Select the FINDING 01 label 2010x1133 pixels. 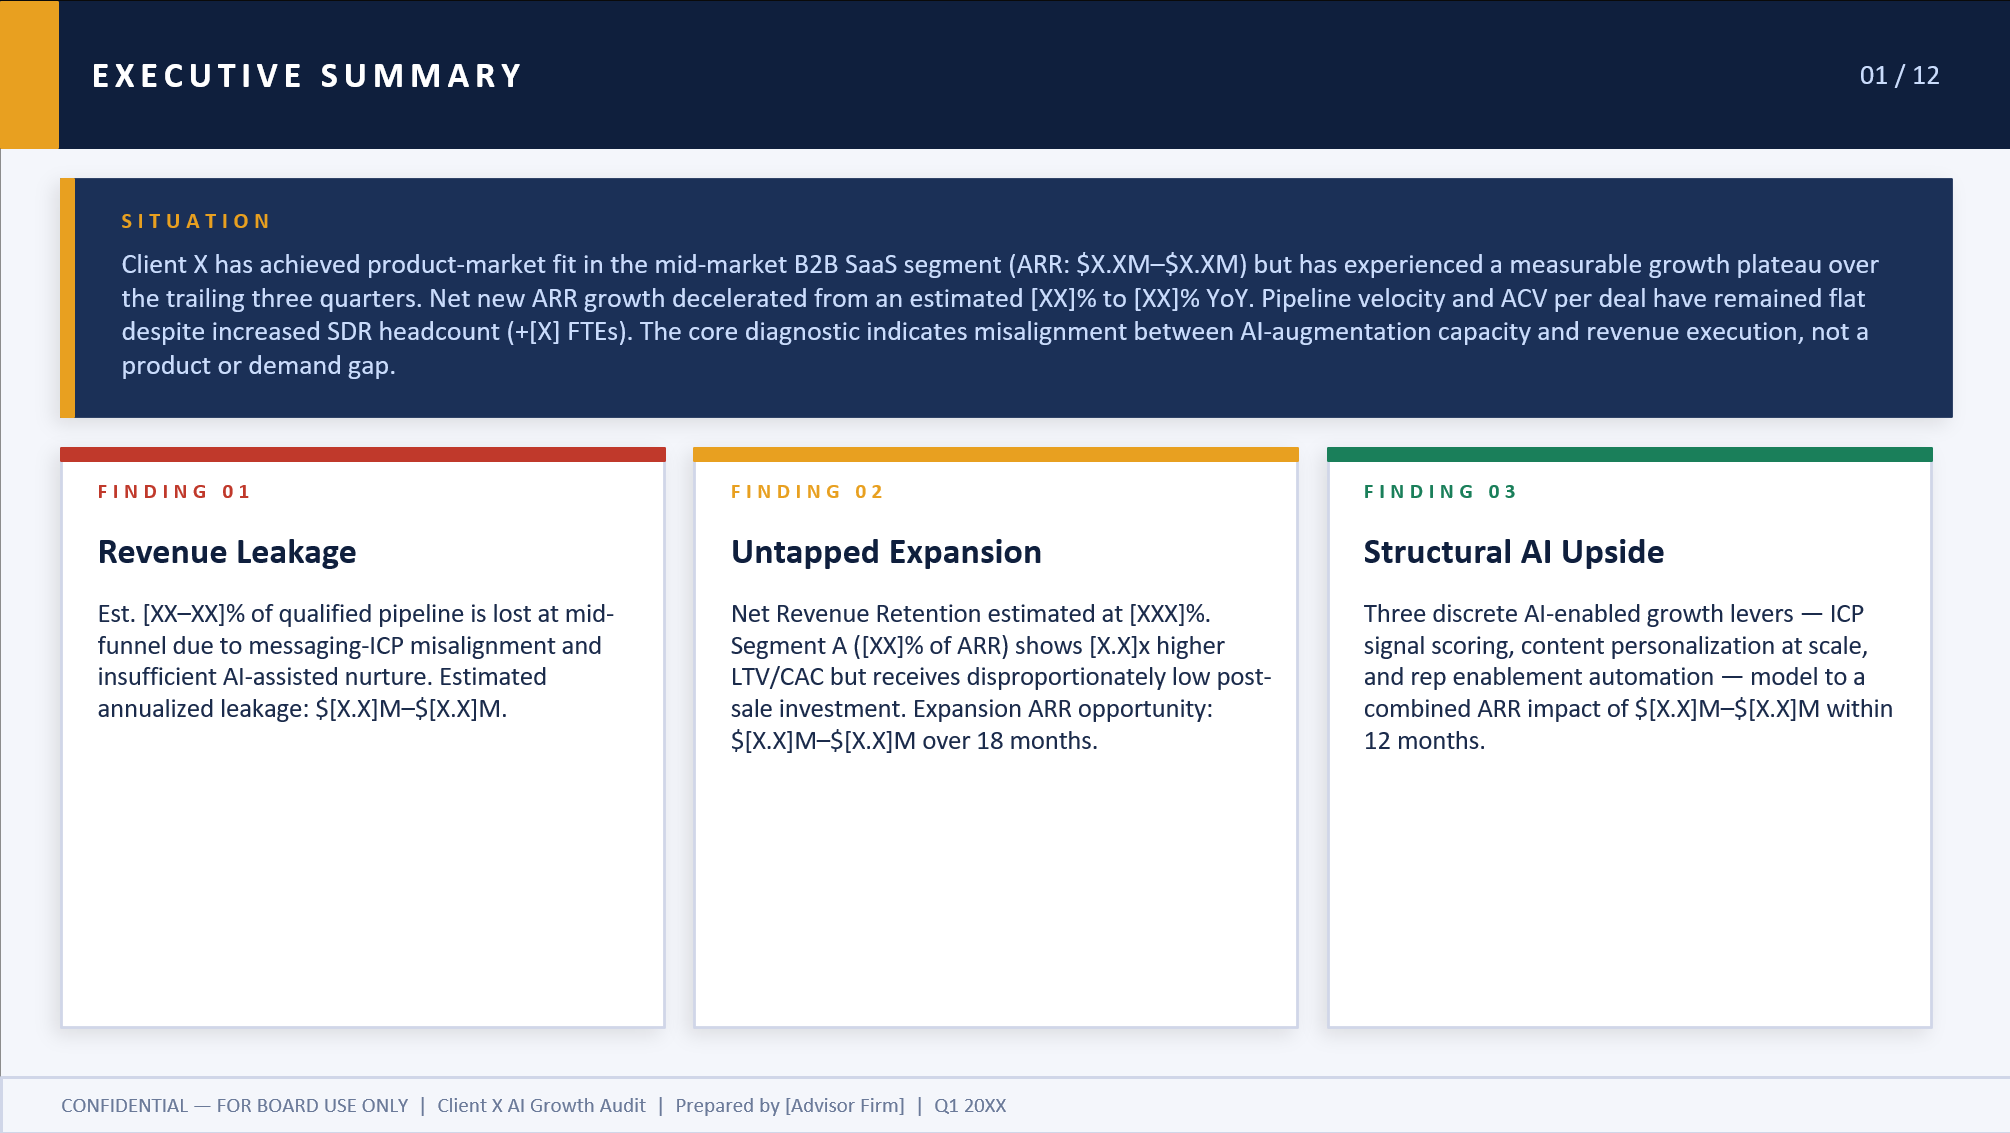[174, 492]
